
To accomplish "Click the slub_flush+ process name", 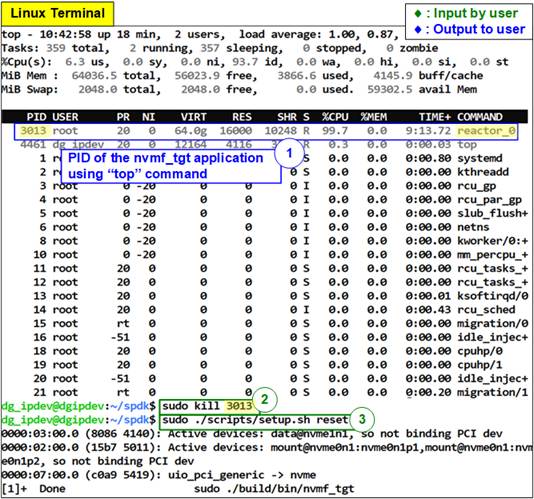I will pos(492,214).
